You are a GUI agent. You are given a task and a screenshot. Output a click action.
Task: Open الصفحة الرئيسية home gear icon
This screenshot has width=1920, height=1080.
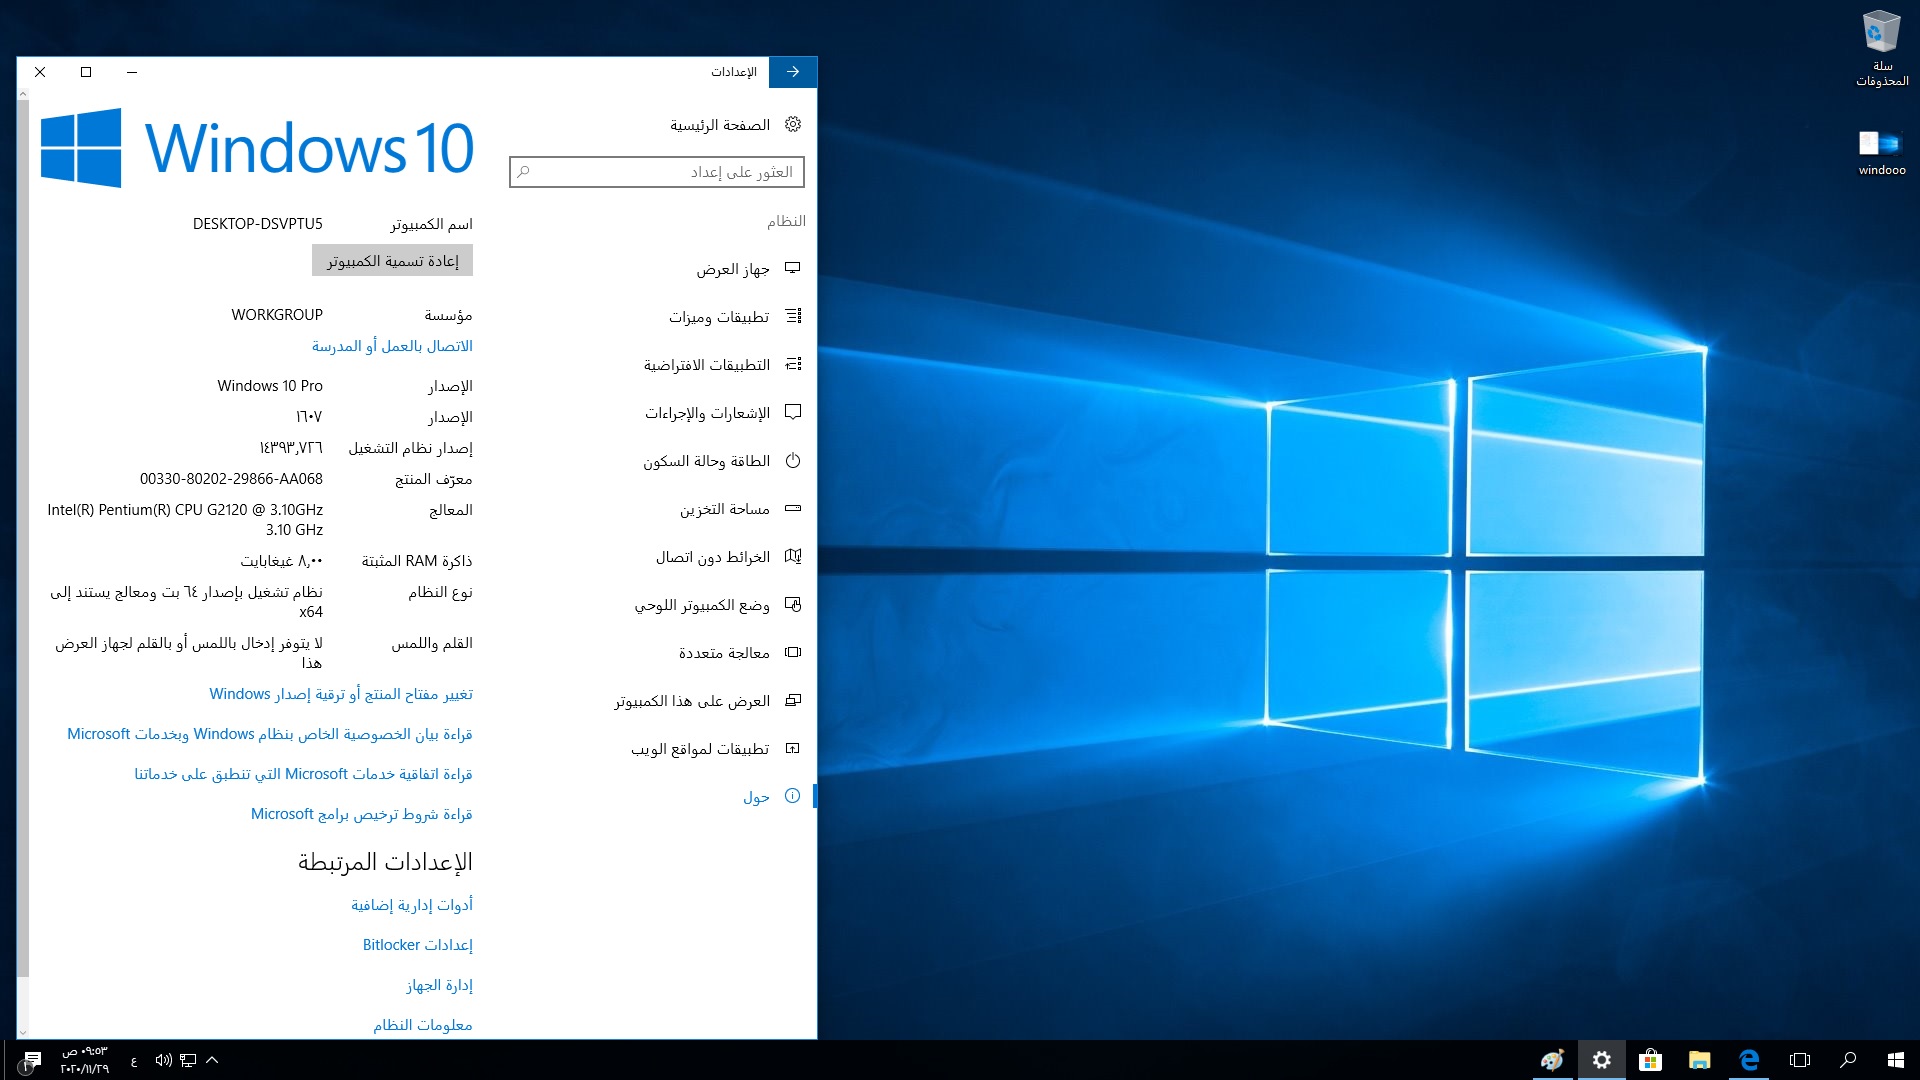(x=793, y=125)
